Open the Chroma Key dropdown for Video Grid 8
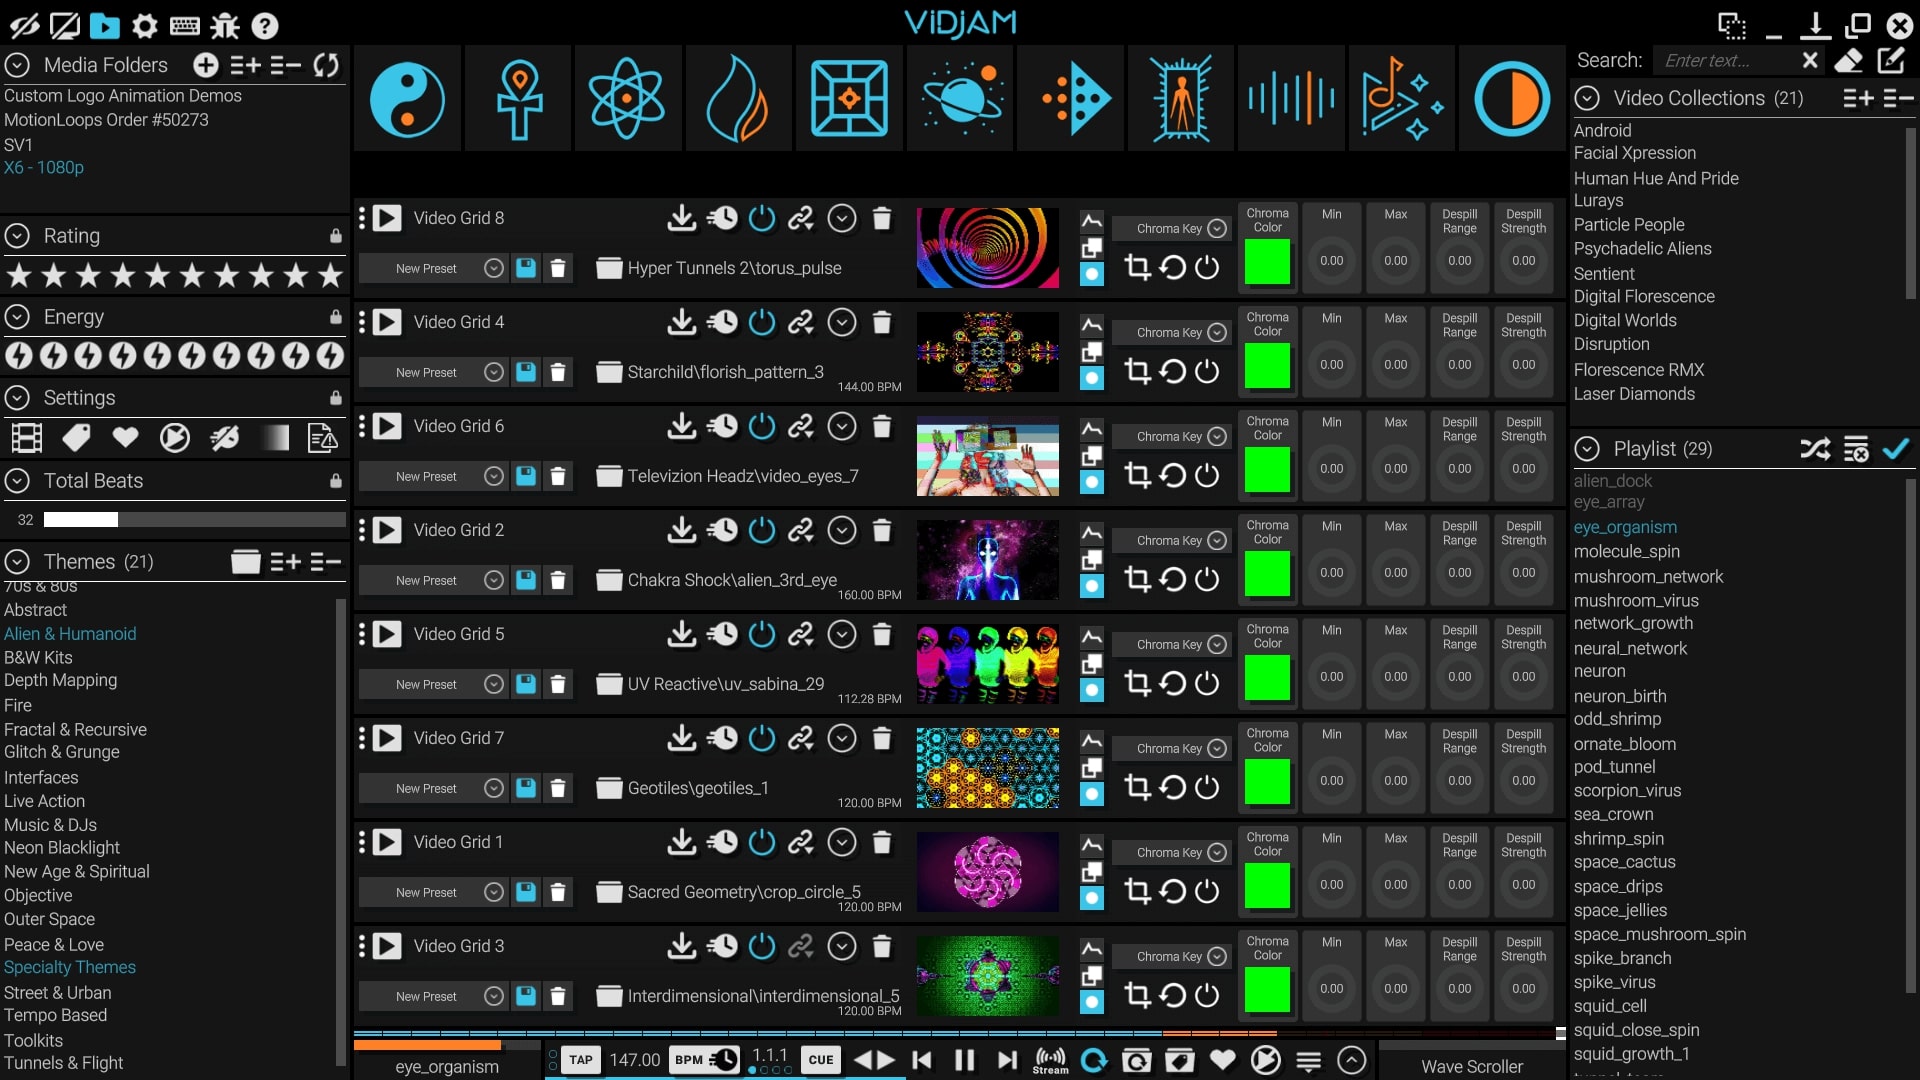Screen dimensions: 1920x1080 (1218, 228)
